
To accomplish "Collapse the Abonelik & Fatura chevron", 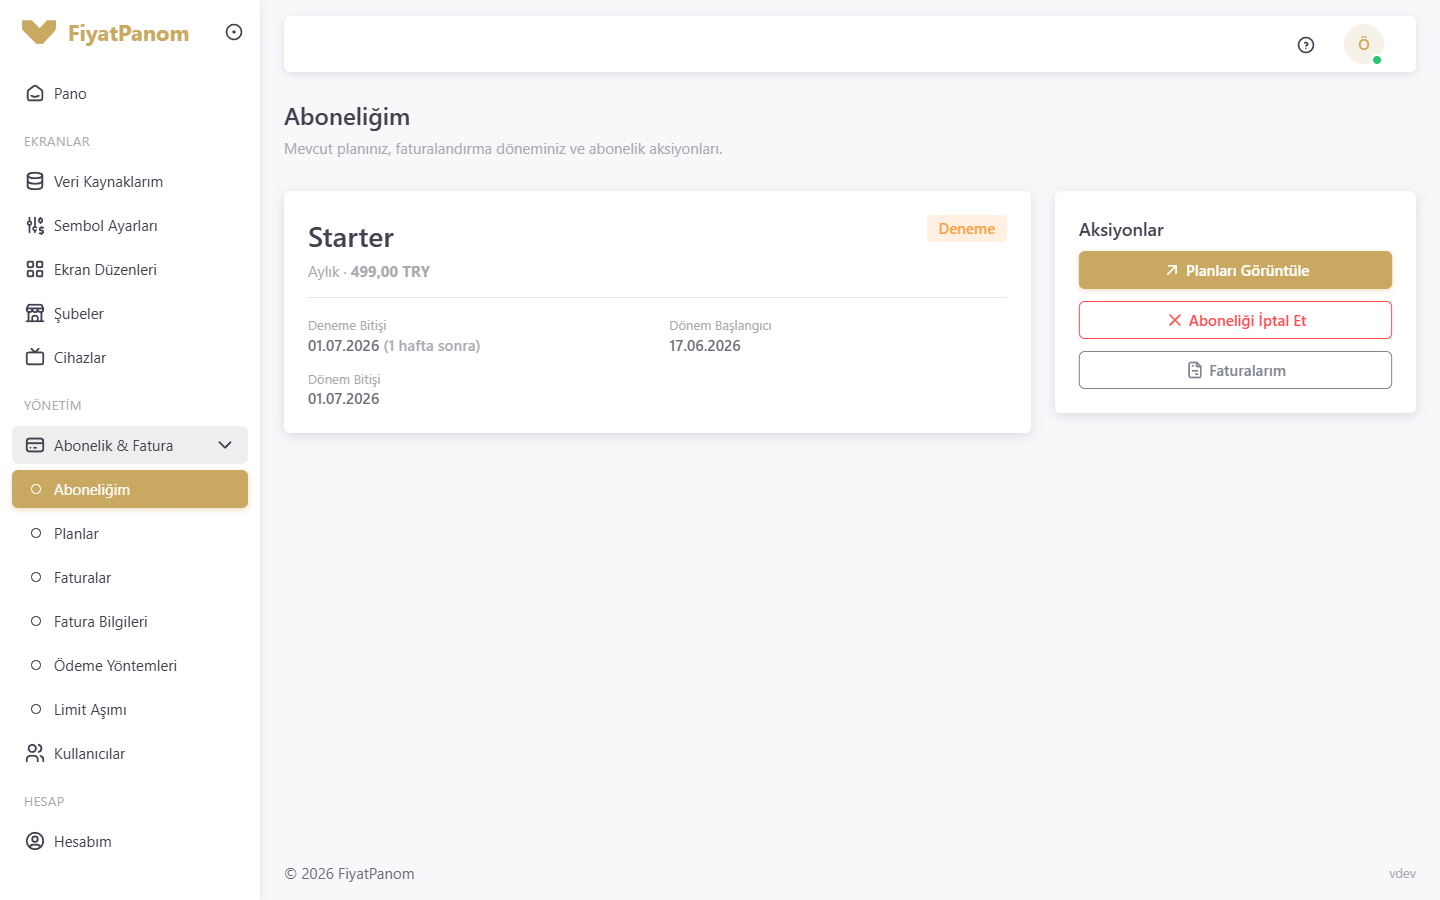I will [225, 445].
